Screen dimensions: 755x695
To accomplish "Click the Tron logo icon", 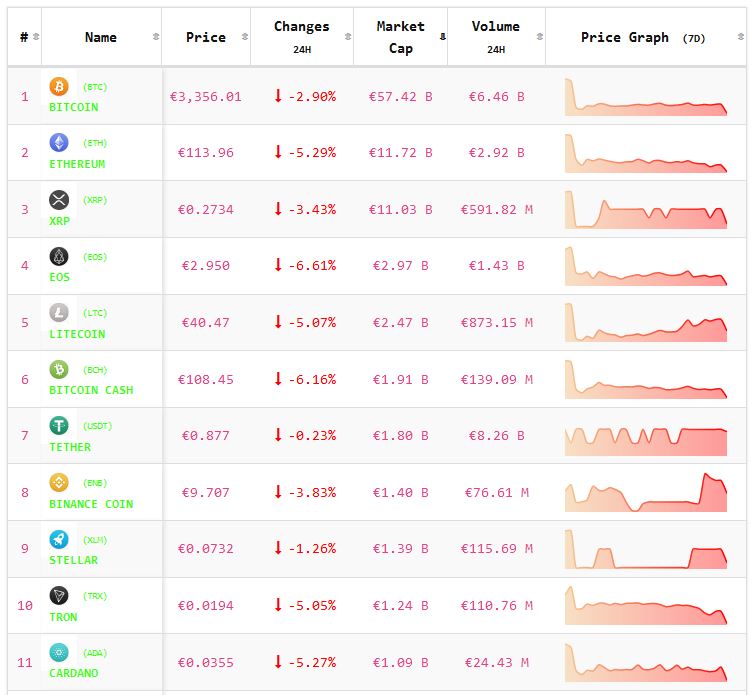I will (59, 596).
